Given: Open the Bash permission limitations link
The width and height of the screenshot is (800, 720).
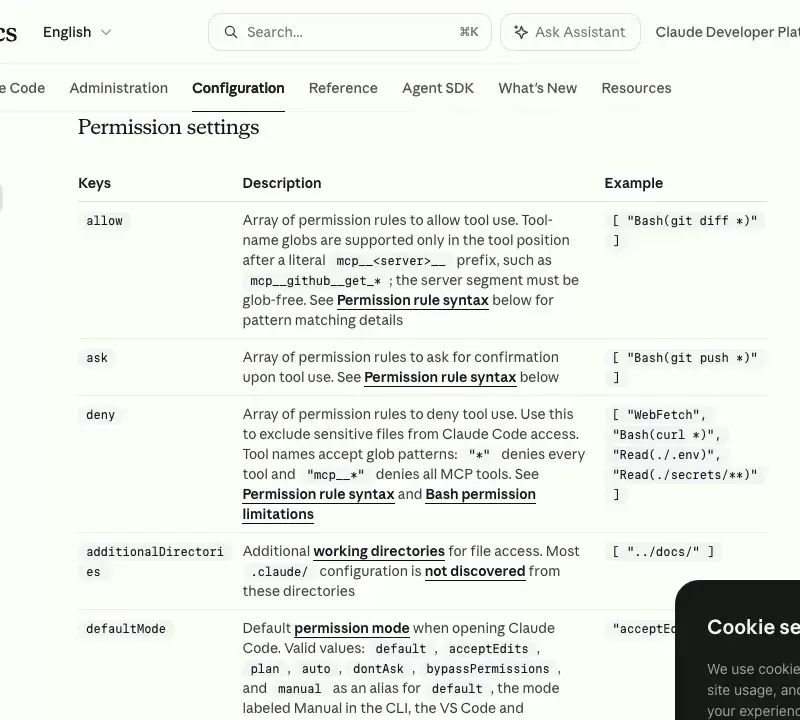Looking at the screenshot, I should [x=389, y=504].
